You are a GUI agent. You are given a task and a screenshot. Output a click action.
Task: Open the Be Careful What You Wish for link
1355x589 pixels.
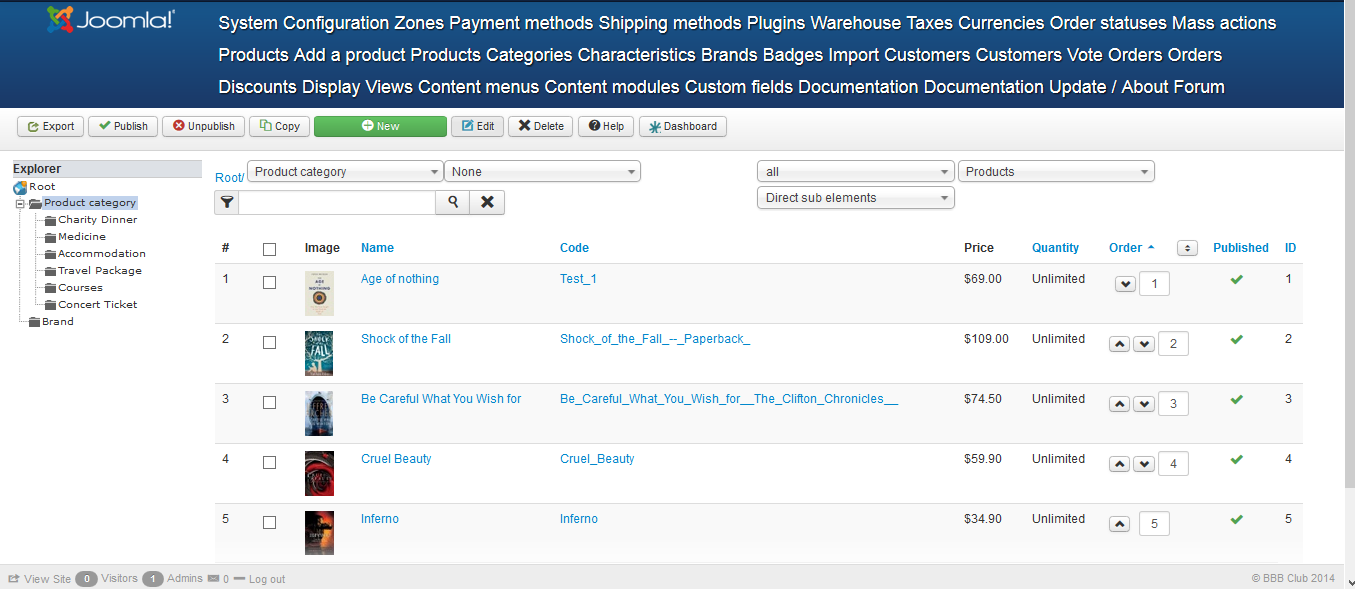pos(441,399)
